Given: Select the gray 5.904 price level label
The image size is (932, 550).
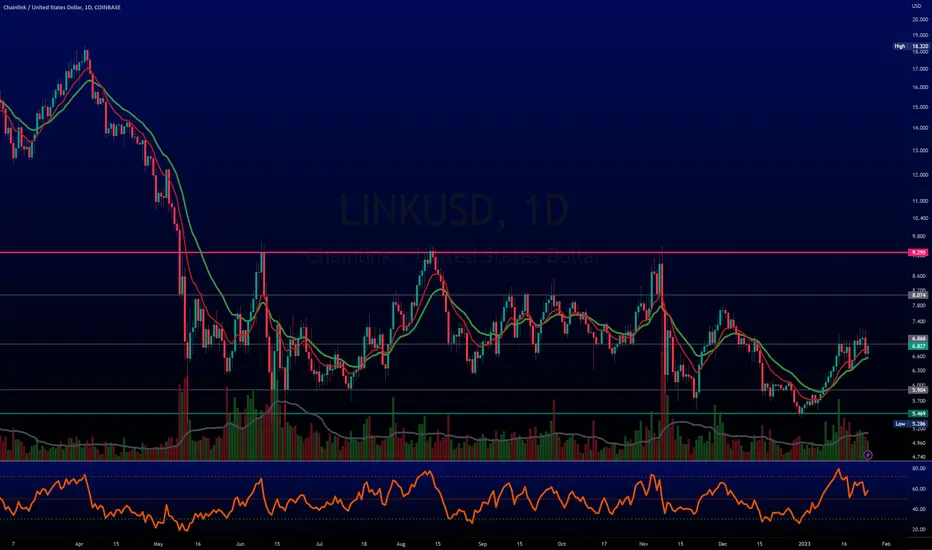Looking at the screenshot, I should pyautogui.click(x=918, y=390).
